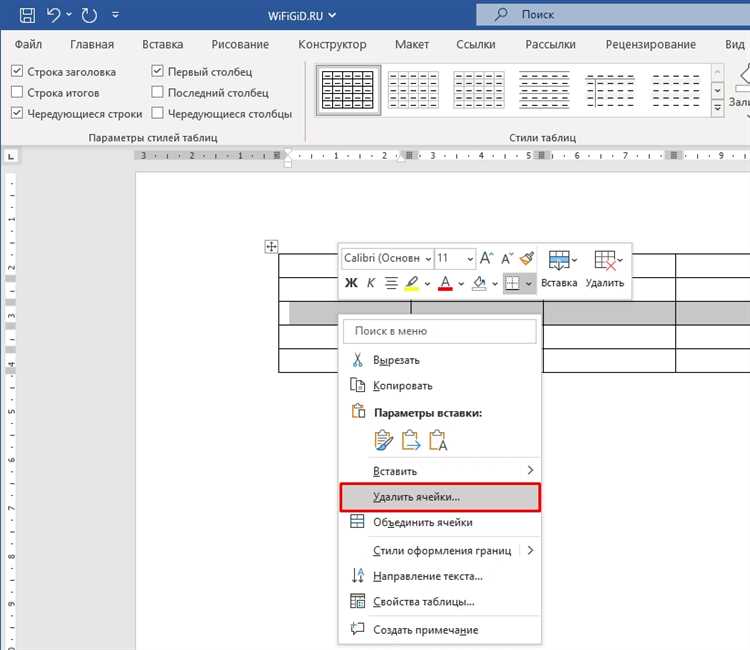Select the second table style thumbnail
The width and height of the screenshot is (750, 650).
413,90
